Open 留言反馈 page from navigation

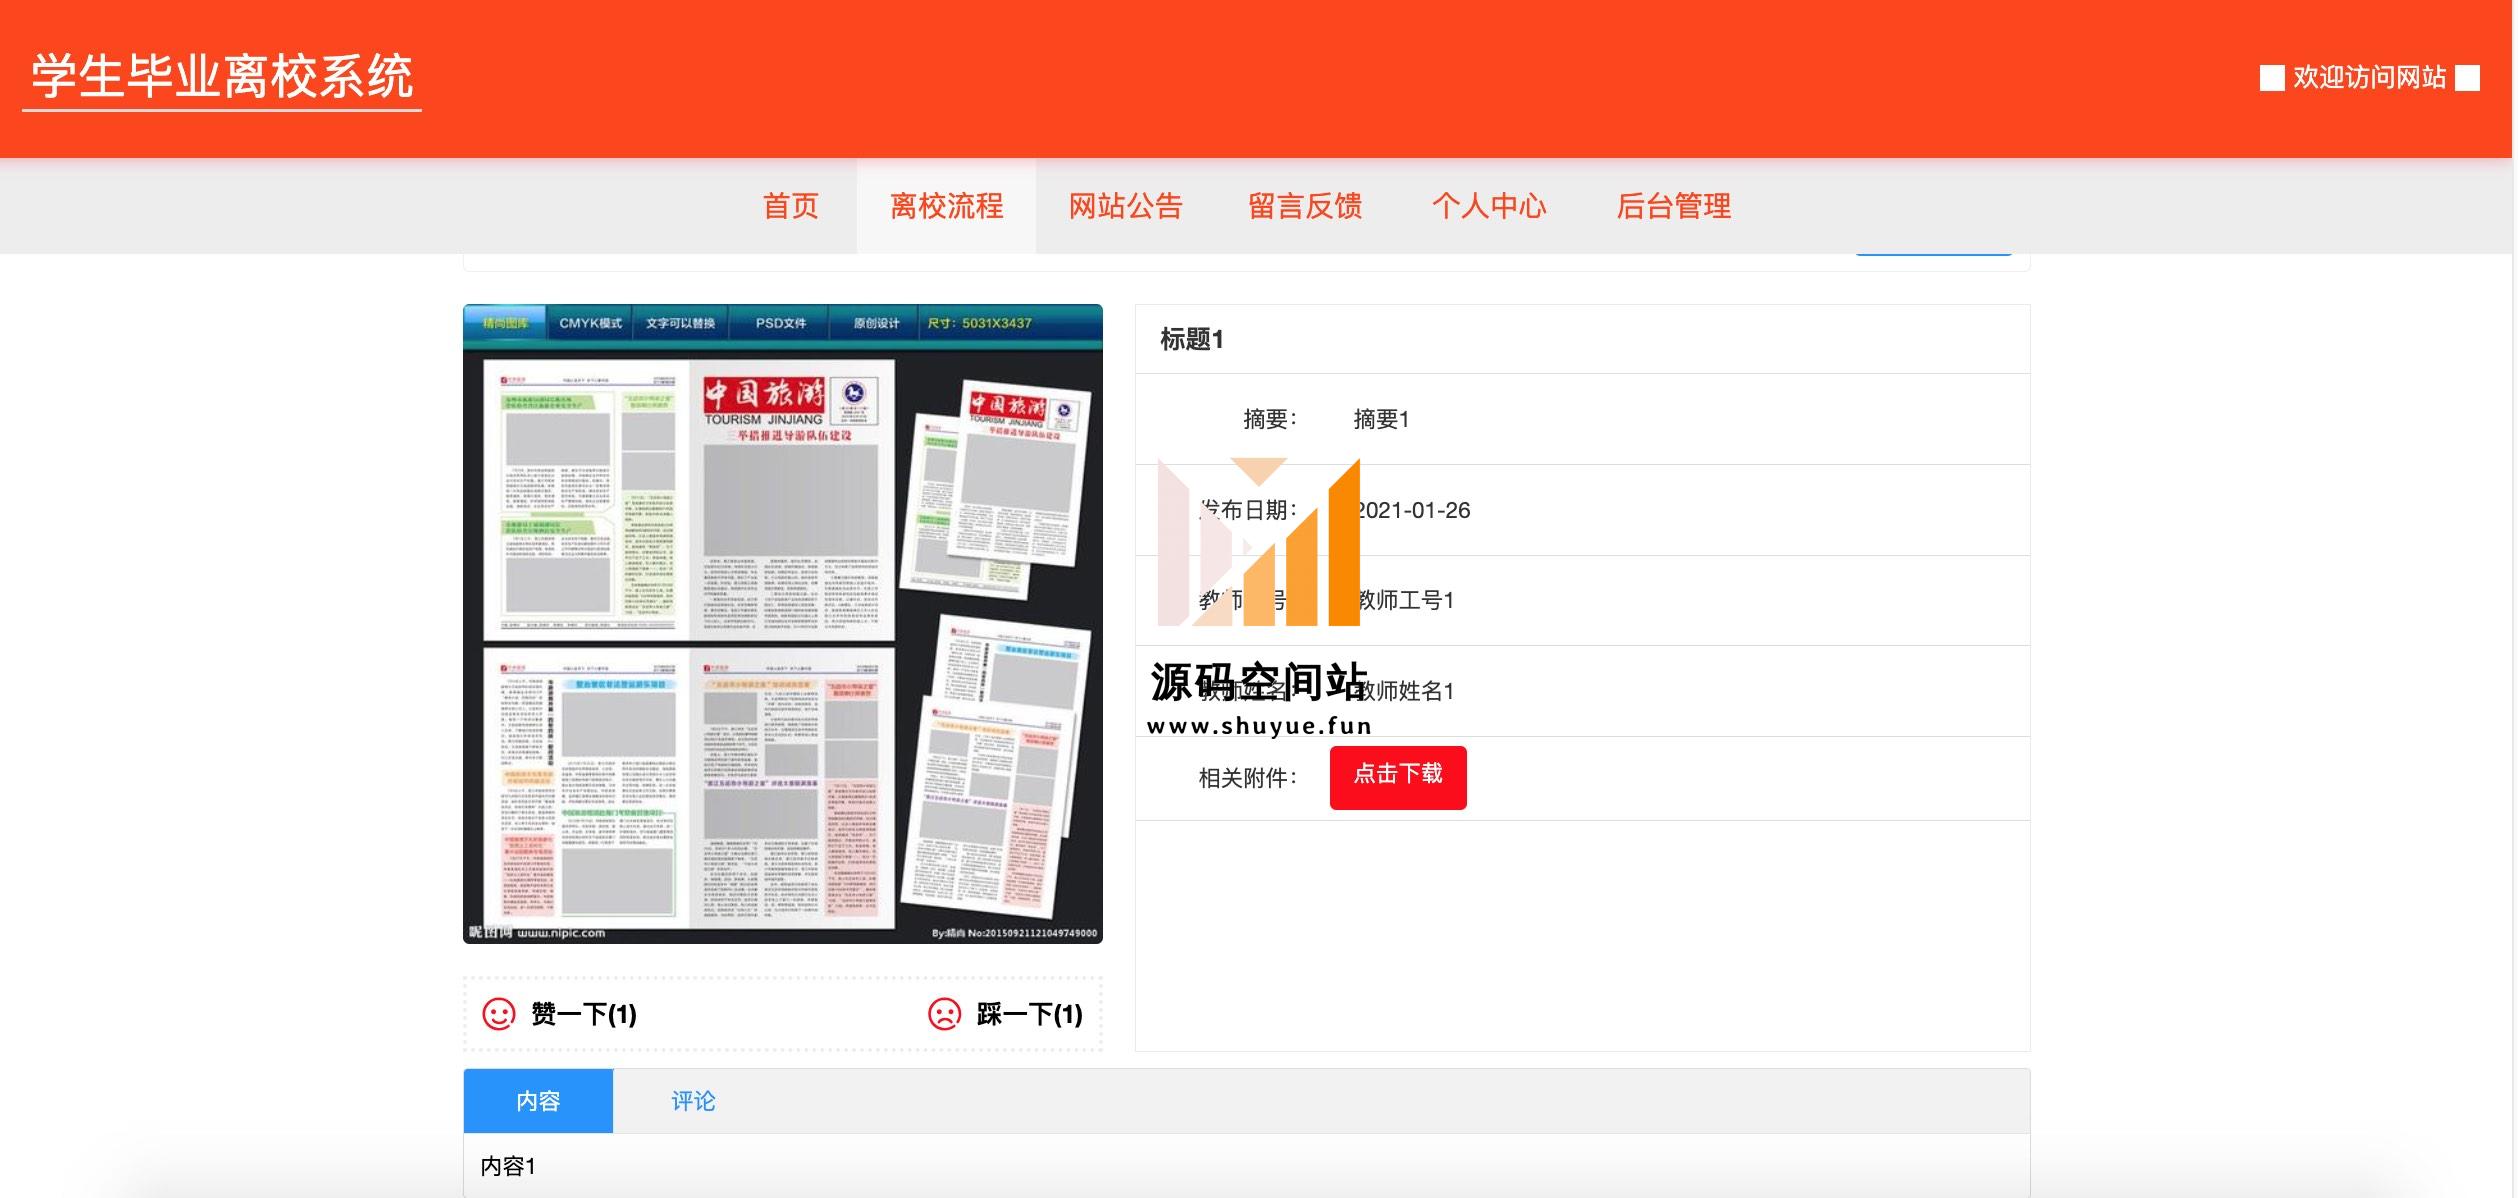coord(1305,206)
